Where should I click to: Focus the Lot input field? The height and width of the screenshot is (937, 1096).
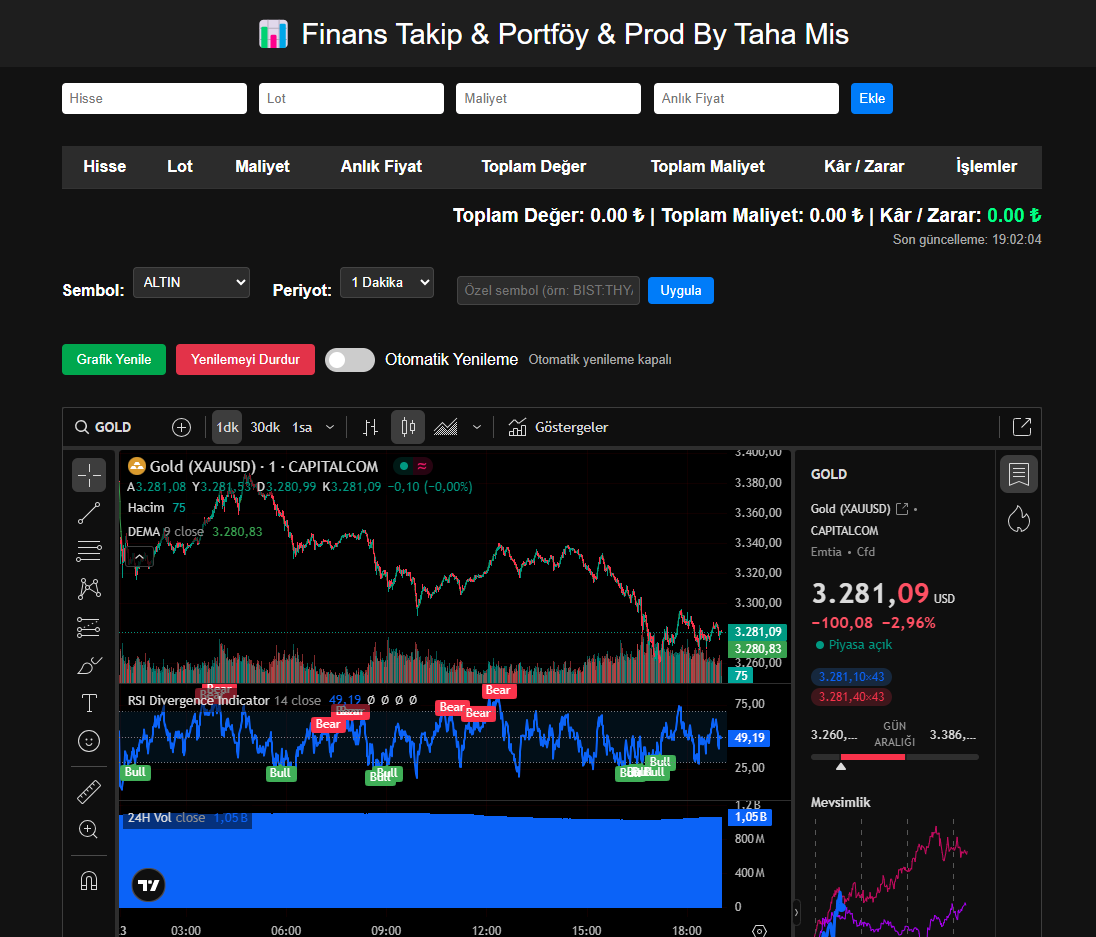point(352,99)
